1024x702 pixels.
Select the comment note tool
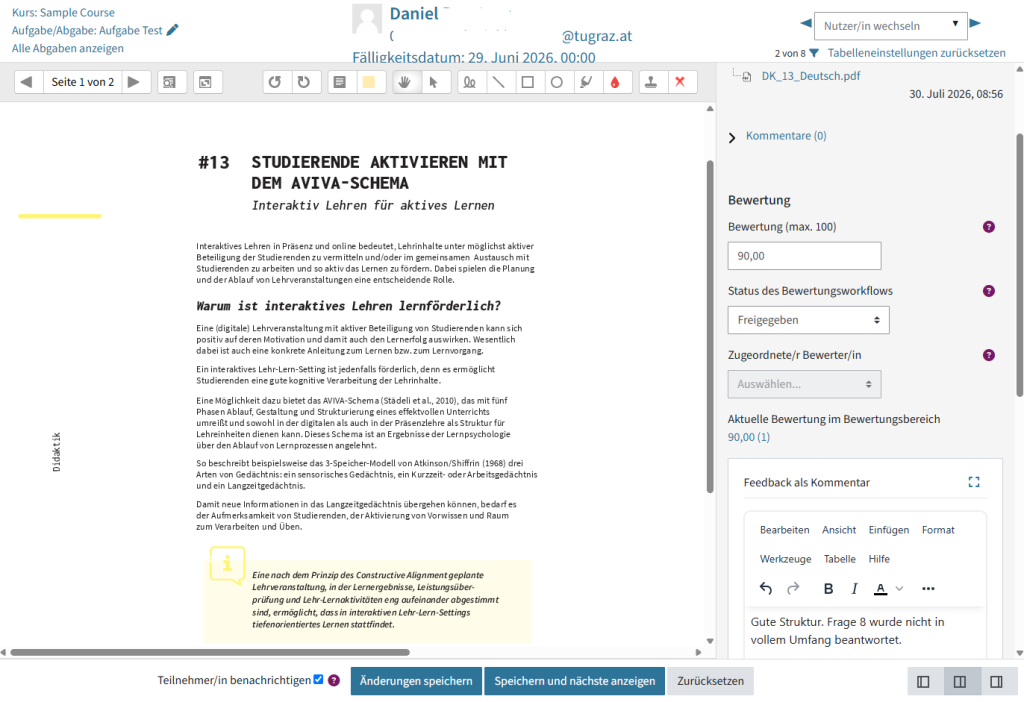pyautogui.click(x=340, y=82)
